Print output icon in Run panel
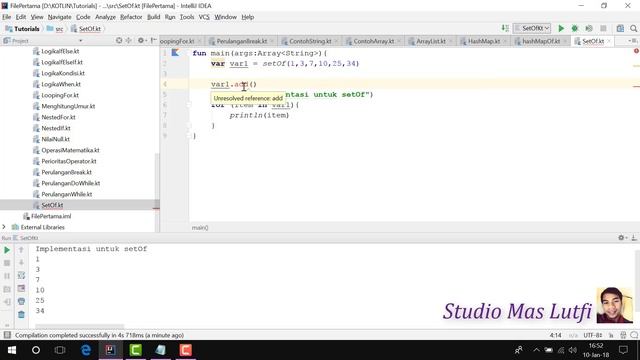 (21, 301)
